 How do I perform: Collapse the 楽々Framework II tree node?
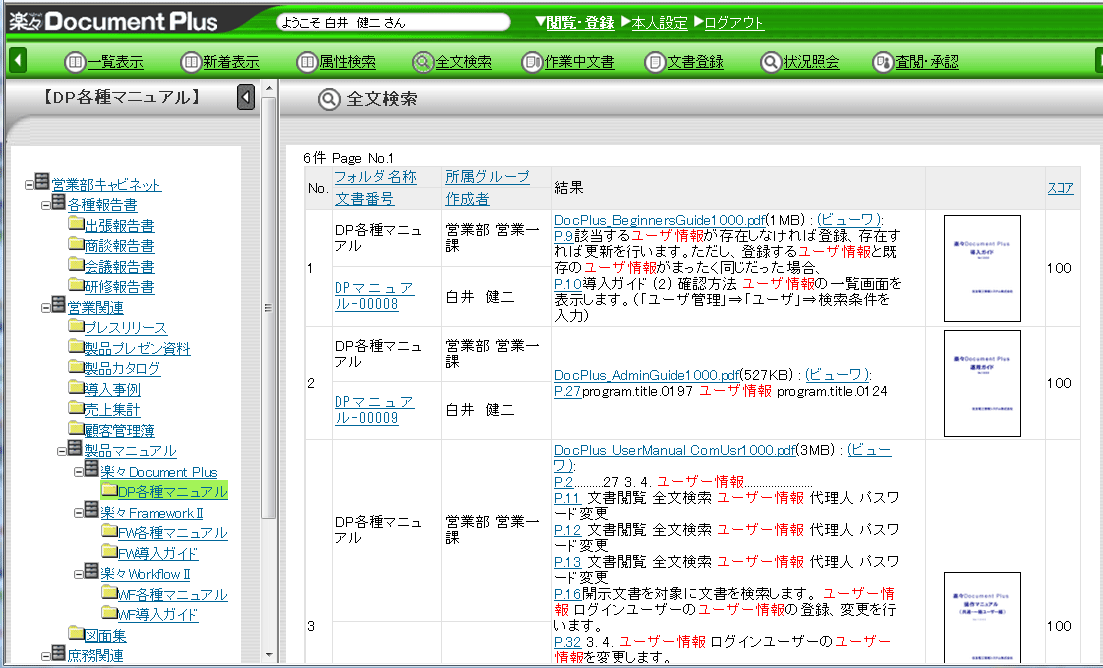[79, 512]
